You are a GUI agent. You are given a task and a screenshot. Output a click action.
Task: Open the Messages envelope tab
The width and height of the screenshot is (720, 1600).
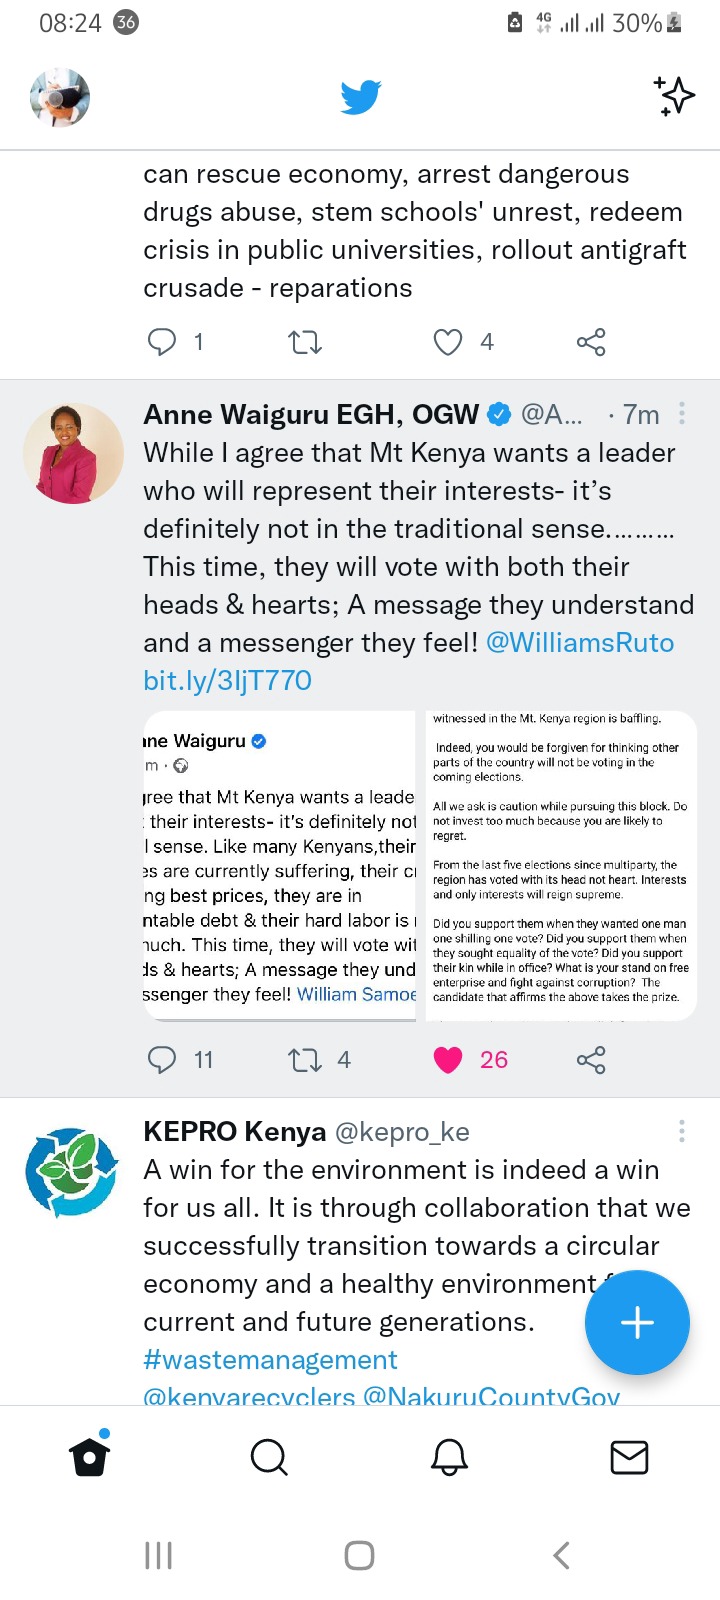click(x=629, y=1457)
